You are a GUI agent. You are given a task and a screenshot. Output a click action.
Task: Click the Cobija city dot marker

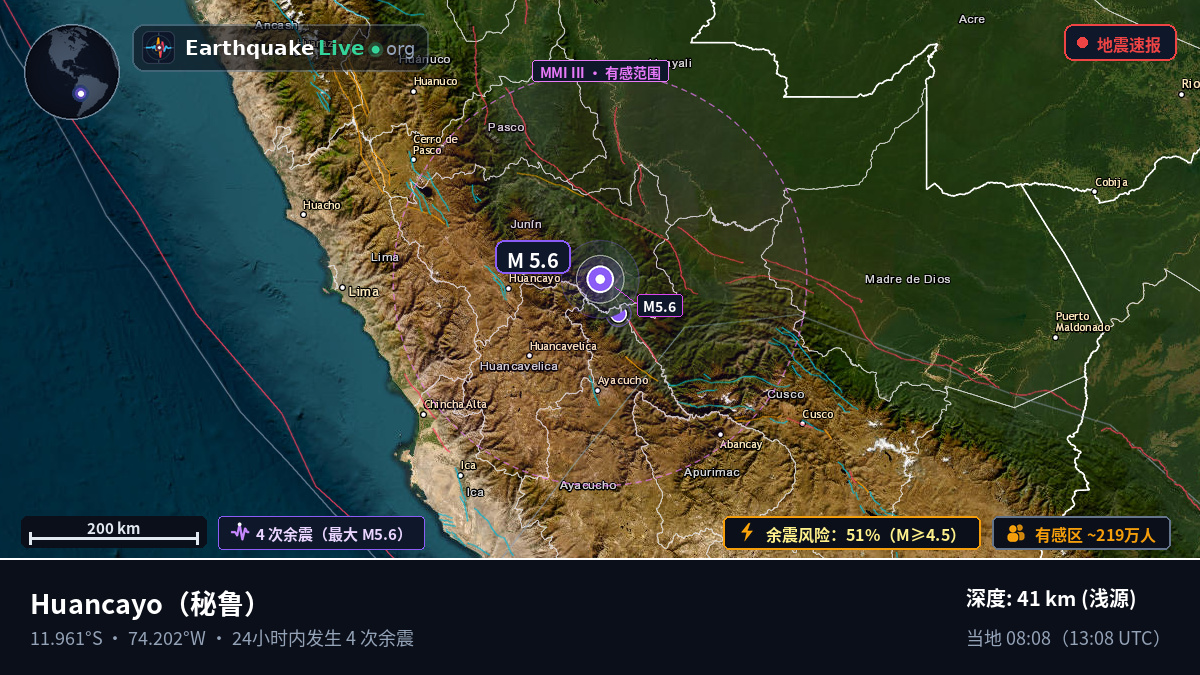[1096, 191]
